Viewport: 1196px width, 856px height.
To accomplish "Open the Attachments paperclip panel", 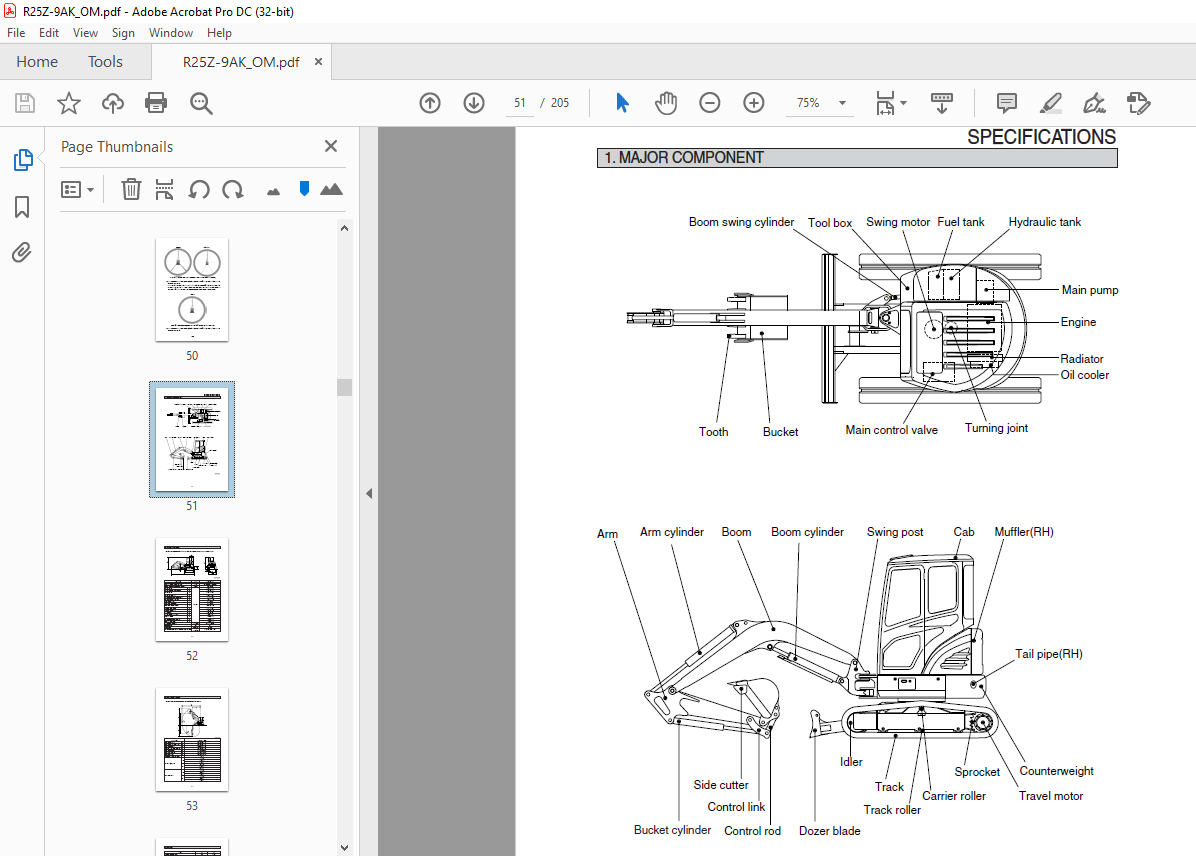I will pos(22,253).
